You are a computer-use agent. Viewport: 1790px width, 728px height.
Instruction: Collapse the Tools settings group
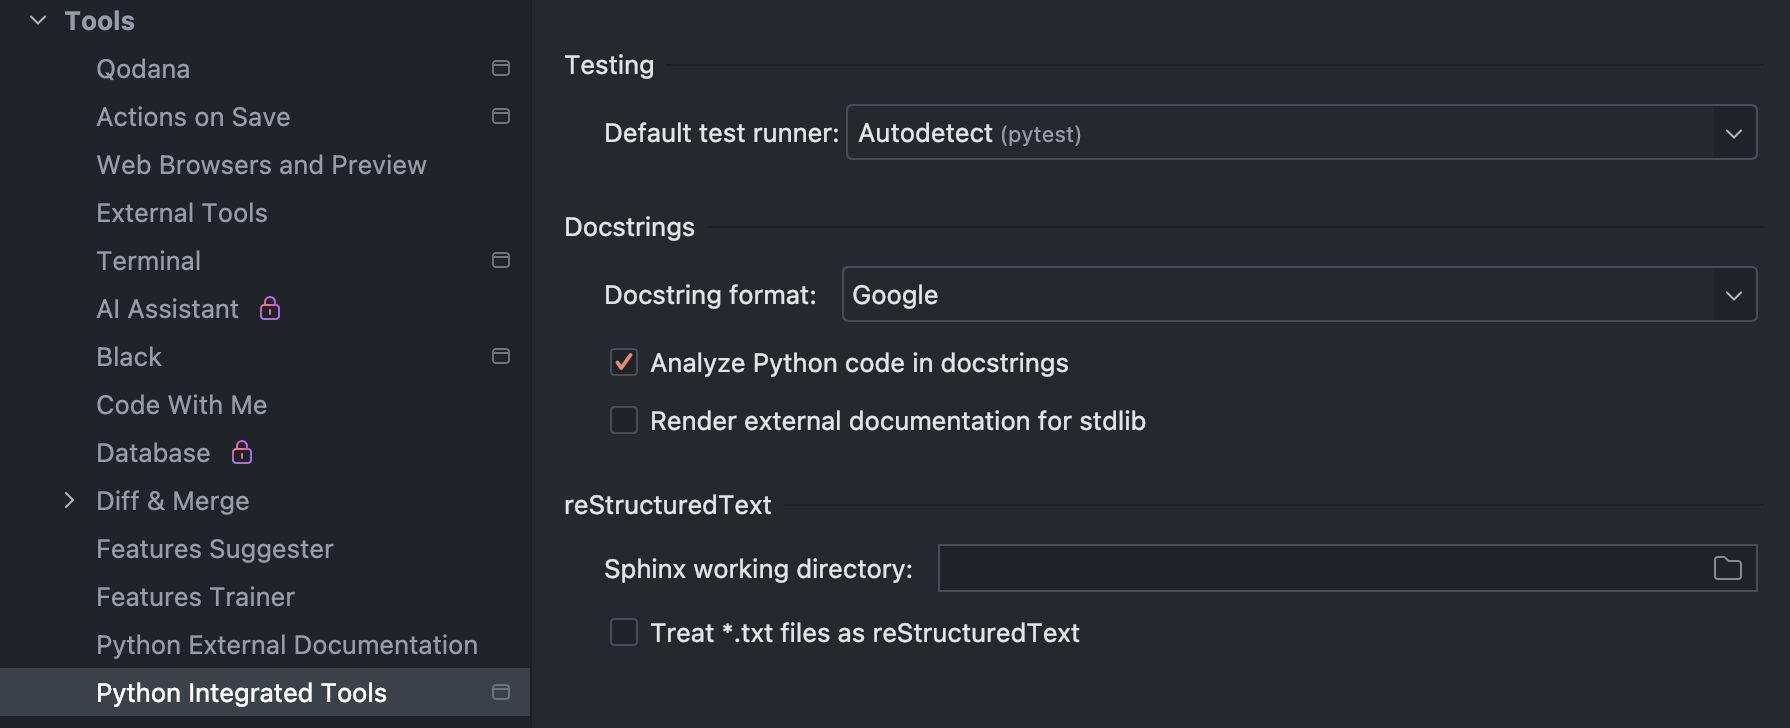(38, 20)
